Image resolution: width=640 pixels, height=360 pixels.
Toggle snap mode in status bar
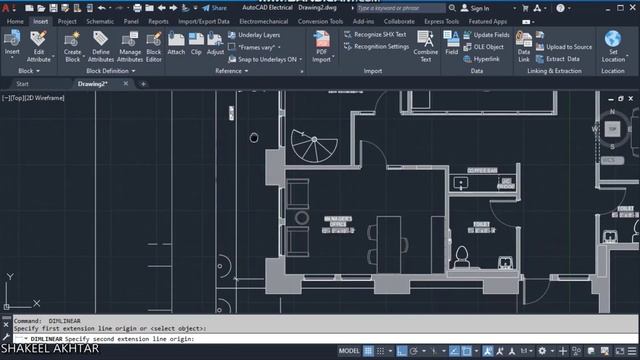click(x=380, y=351)
